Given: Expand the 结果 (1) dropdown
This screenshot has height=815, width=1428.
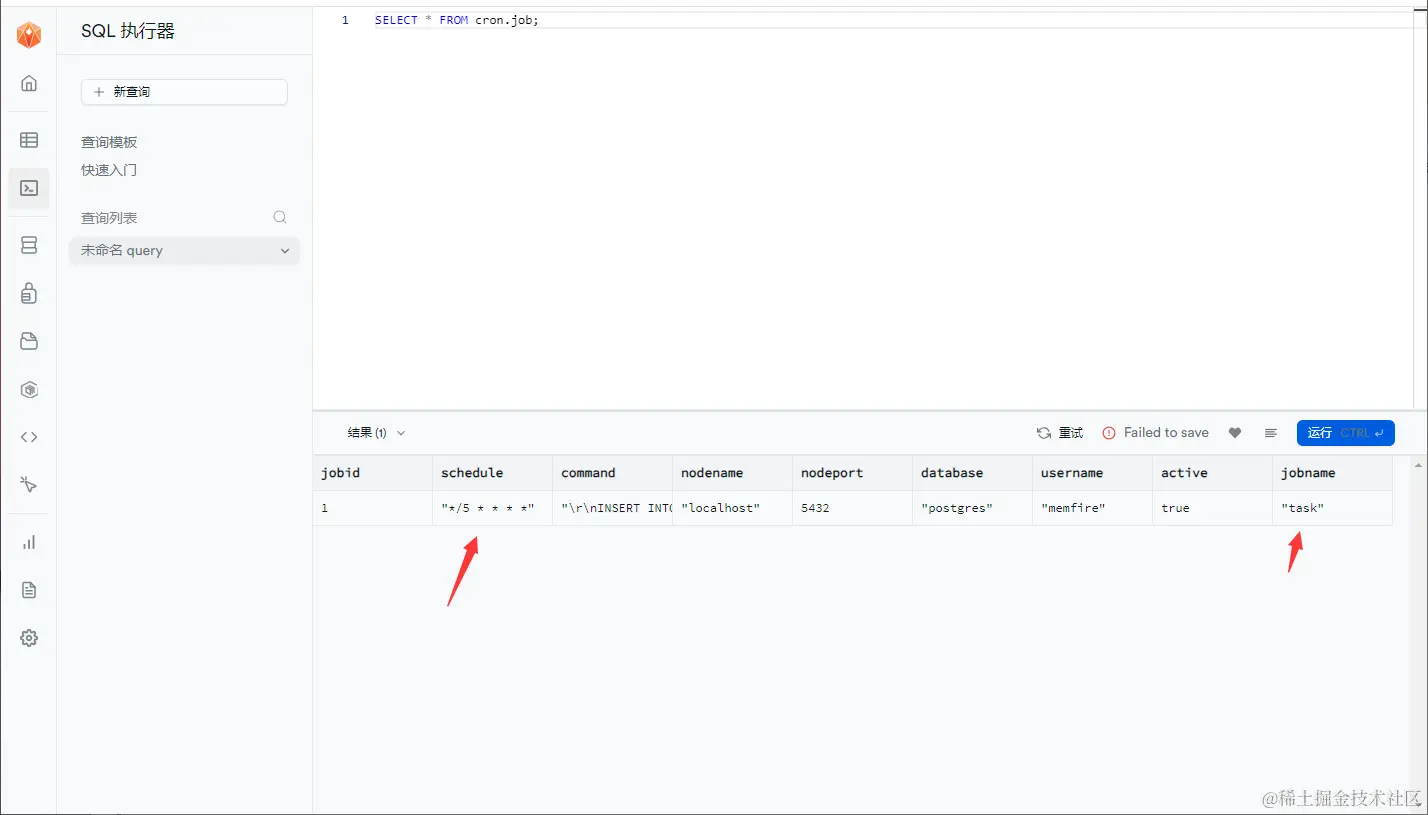Looking at the screenshot, I should [377, 433].
